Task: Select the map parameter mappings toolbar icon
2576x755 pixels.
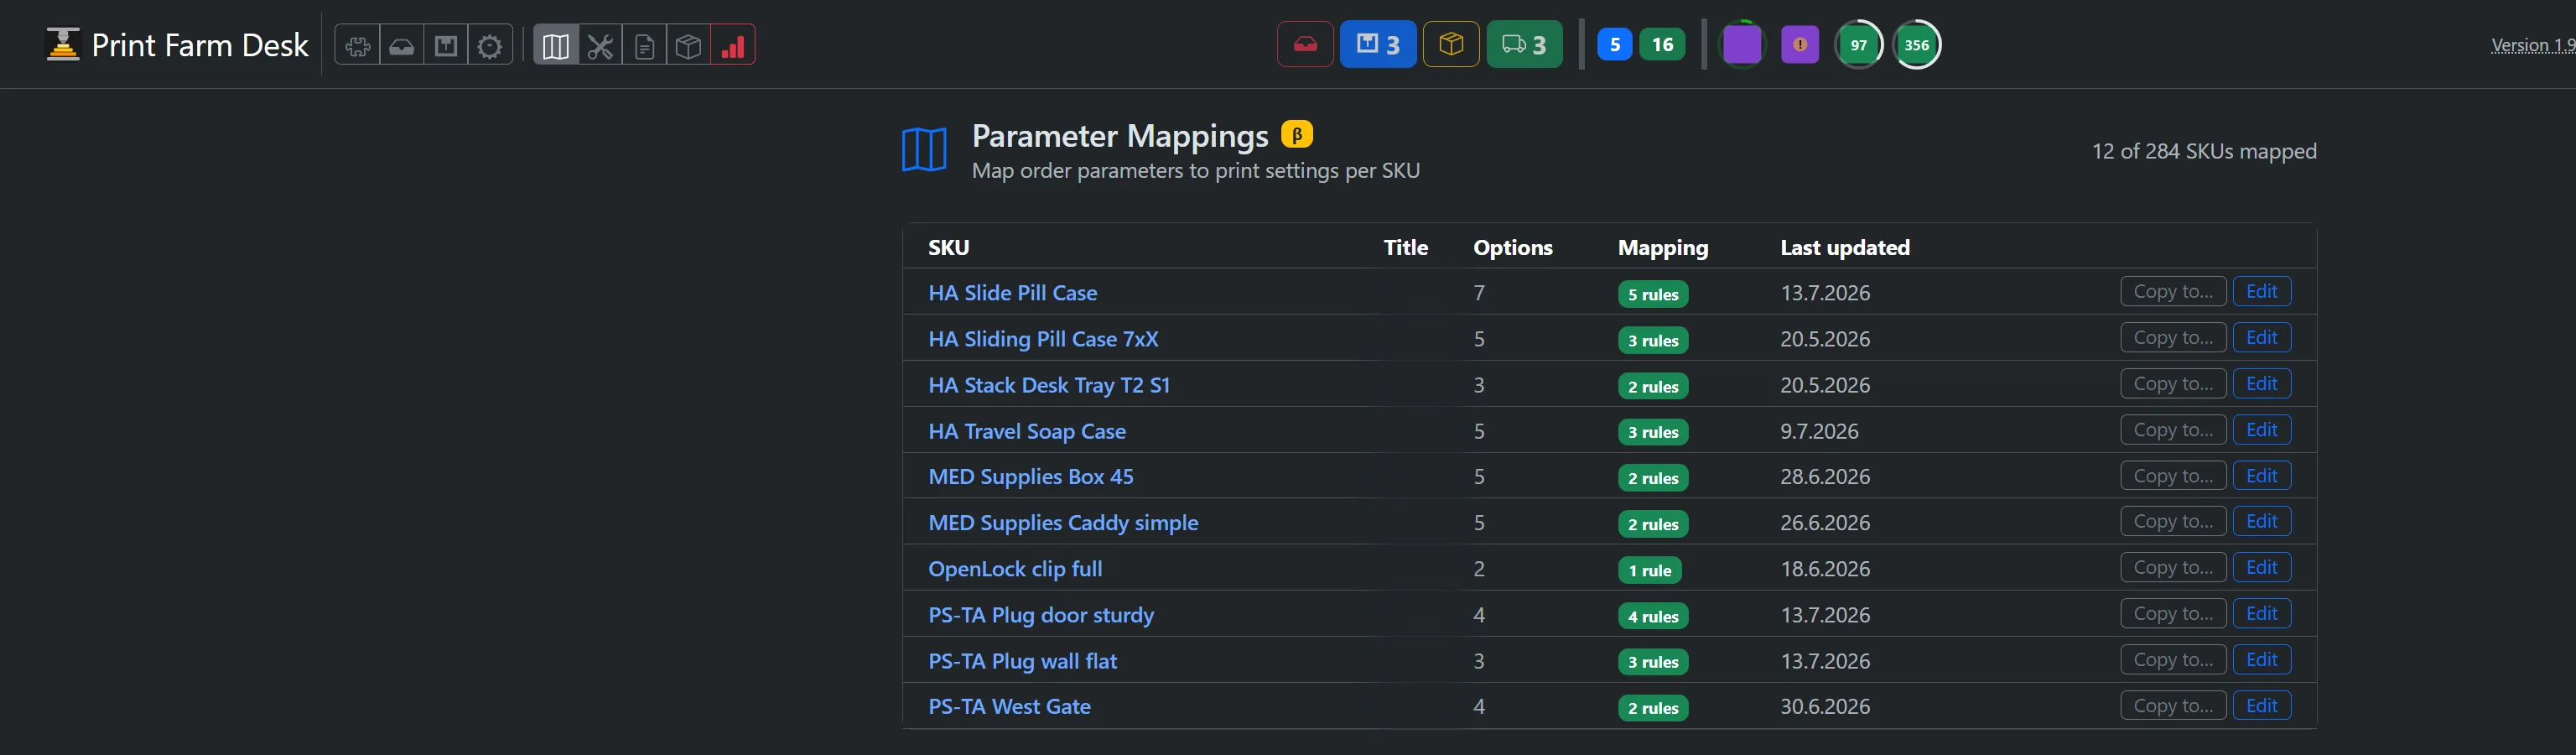Action: 556,45
